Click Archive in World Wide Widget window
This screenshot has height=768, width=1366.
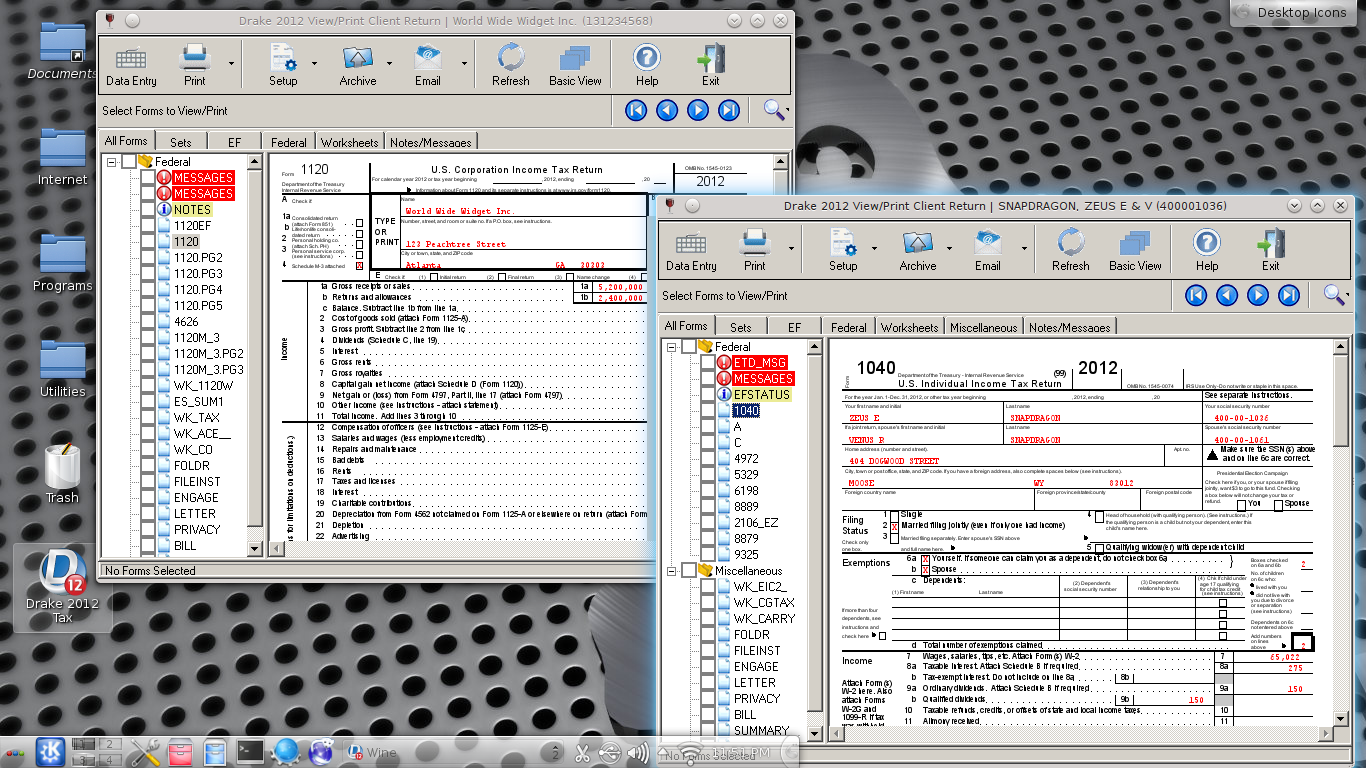[x=357, y=65]
